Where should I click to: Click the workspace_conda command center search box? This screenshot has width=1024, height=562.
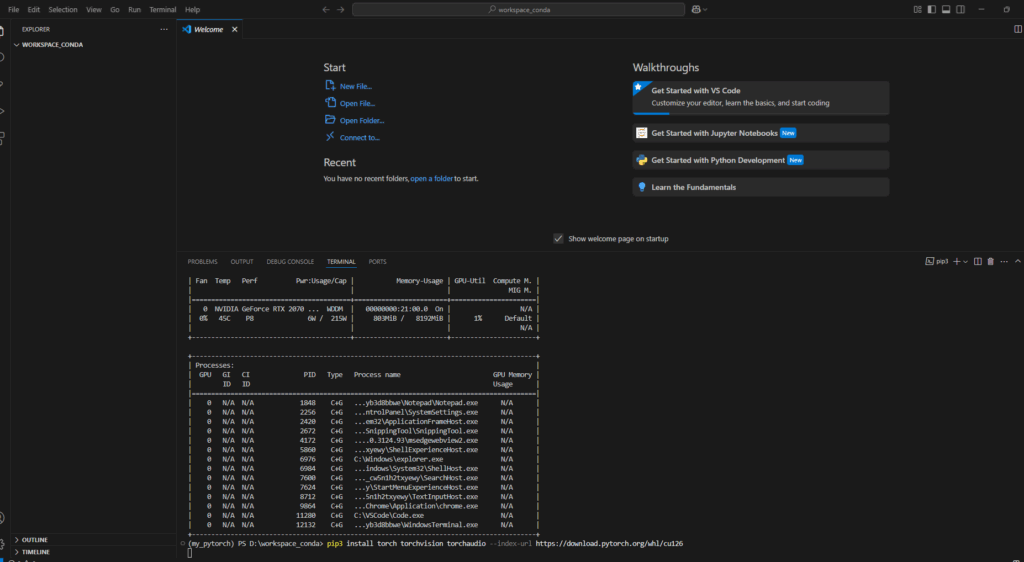(519, 10)
